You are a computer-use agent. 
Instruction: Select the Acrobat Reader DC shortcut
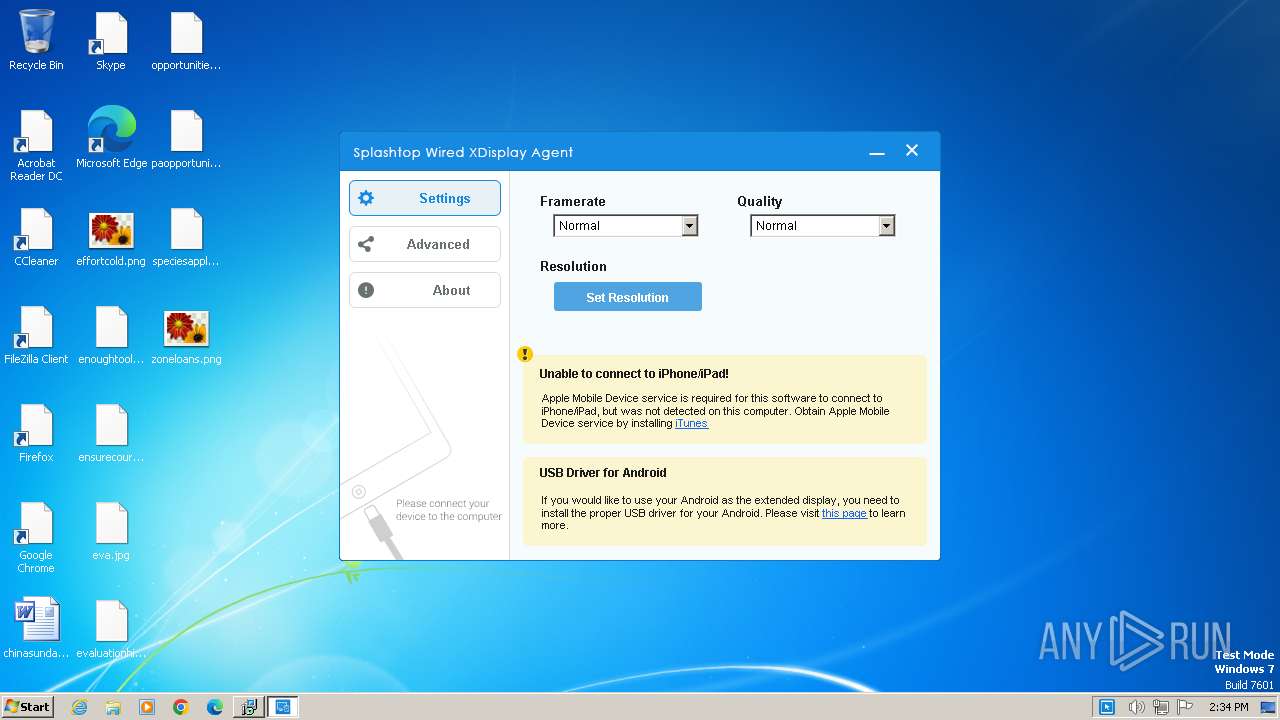(36, 146)
